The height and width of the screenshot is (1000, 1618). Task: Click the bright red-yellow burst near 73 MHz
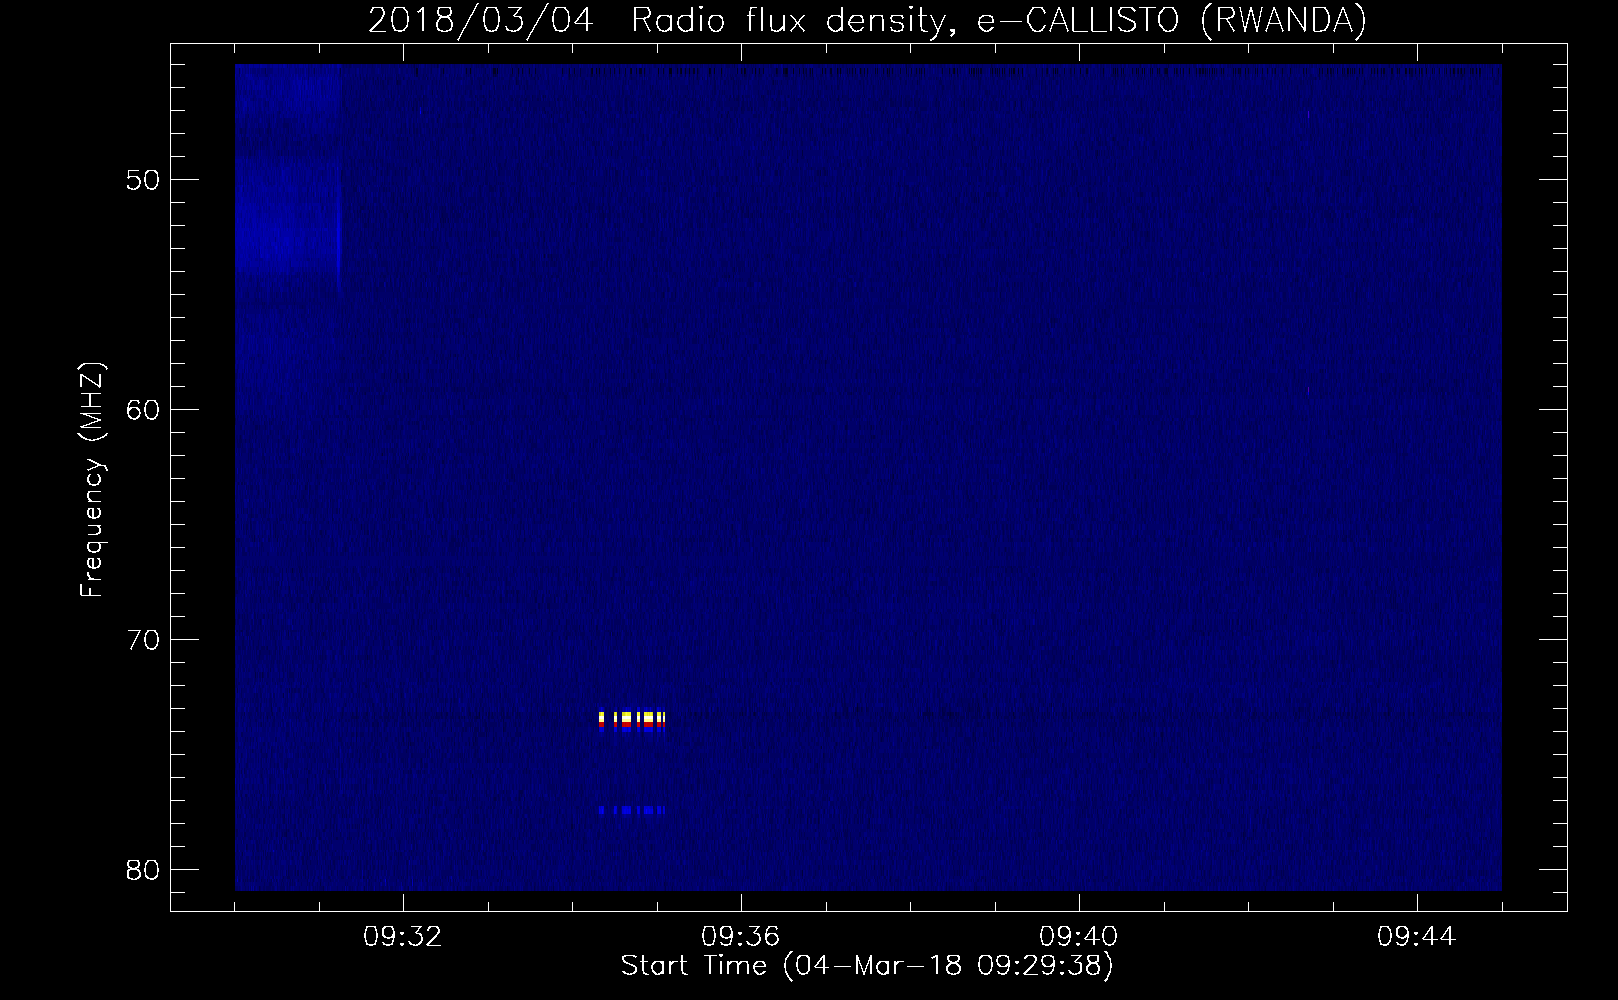click(x=632, y=720)
